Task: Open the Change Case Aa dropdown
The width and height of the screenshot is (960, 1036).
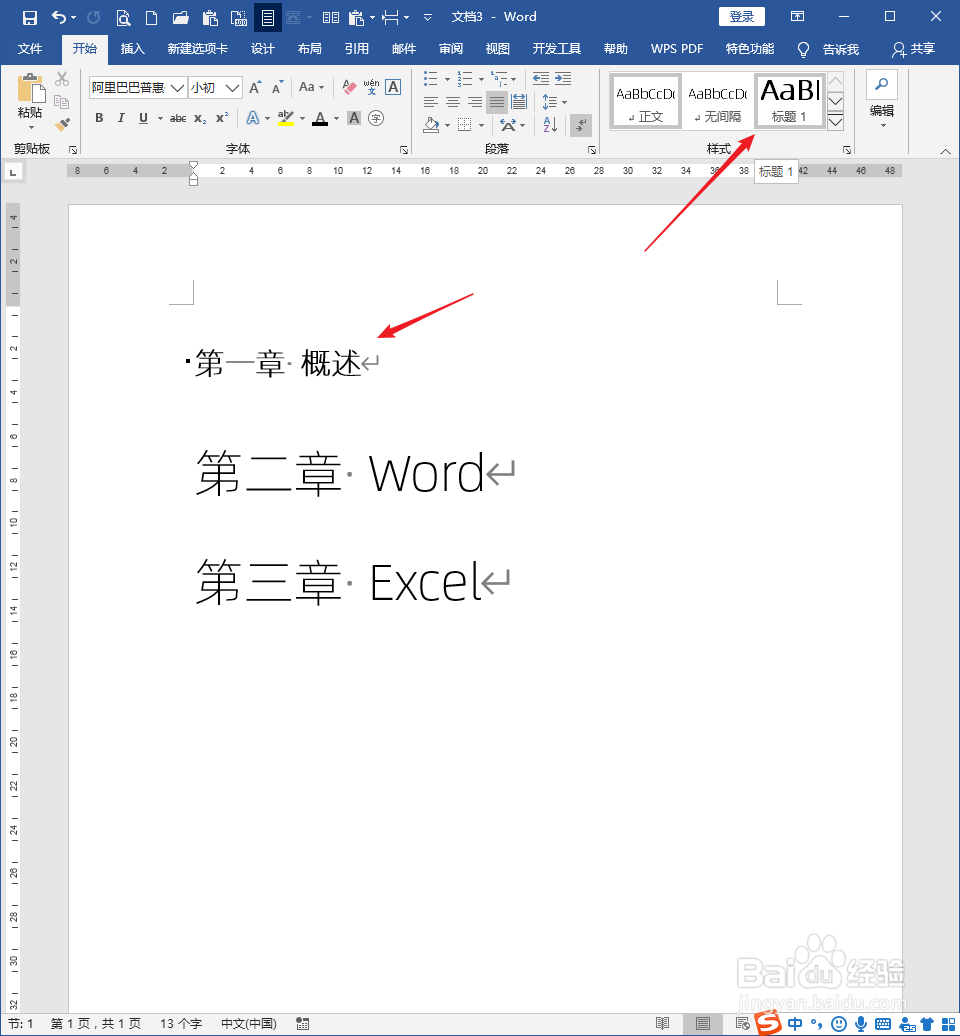Action: 311,87
